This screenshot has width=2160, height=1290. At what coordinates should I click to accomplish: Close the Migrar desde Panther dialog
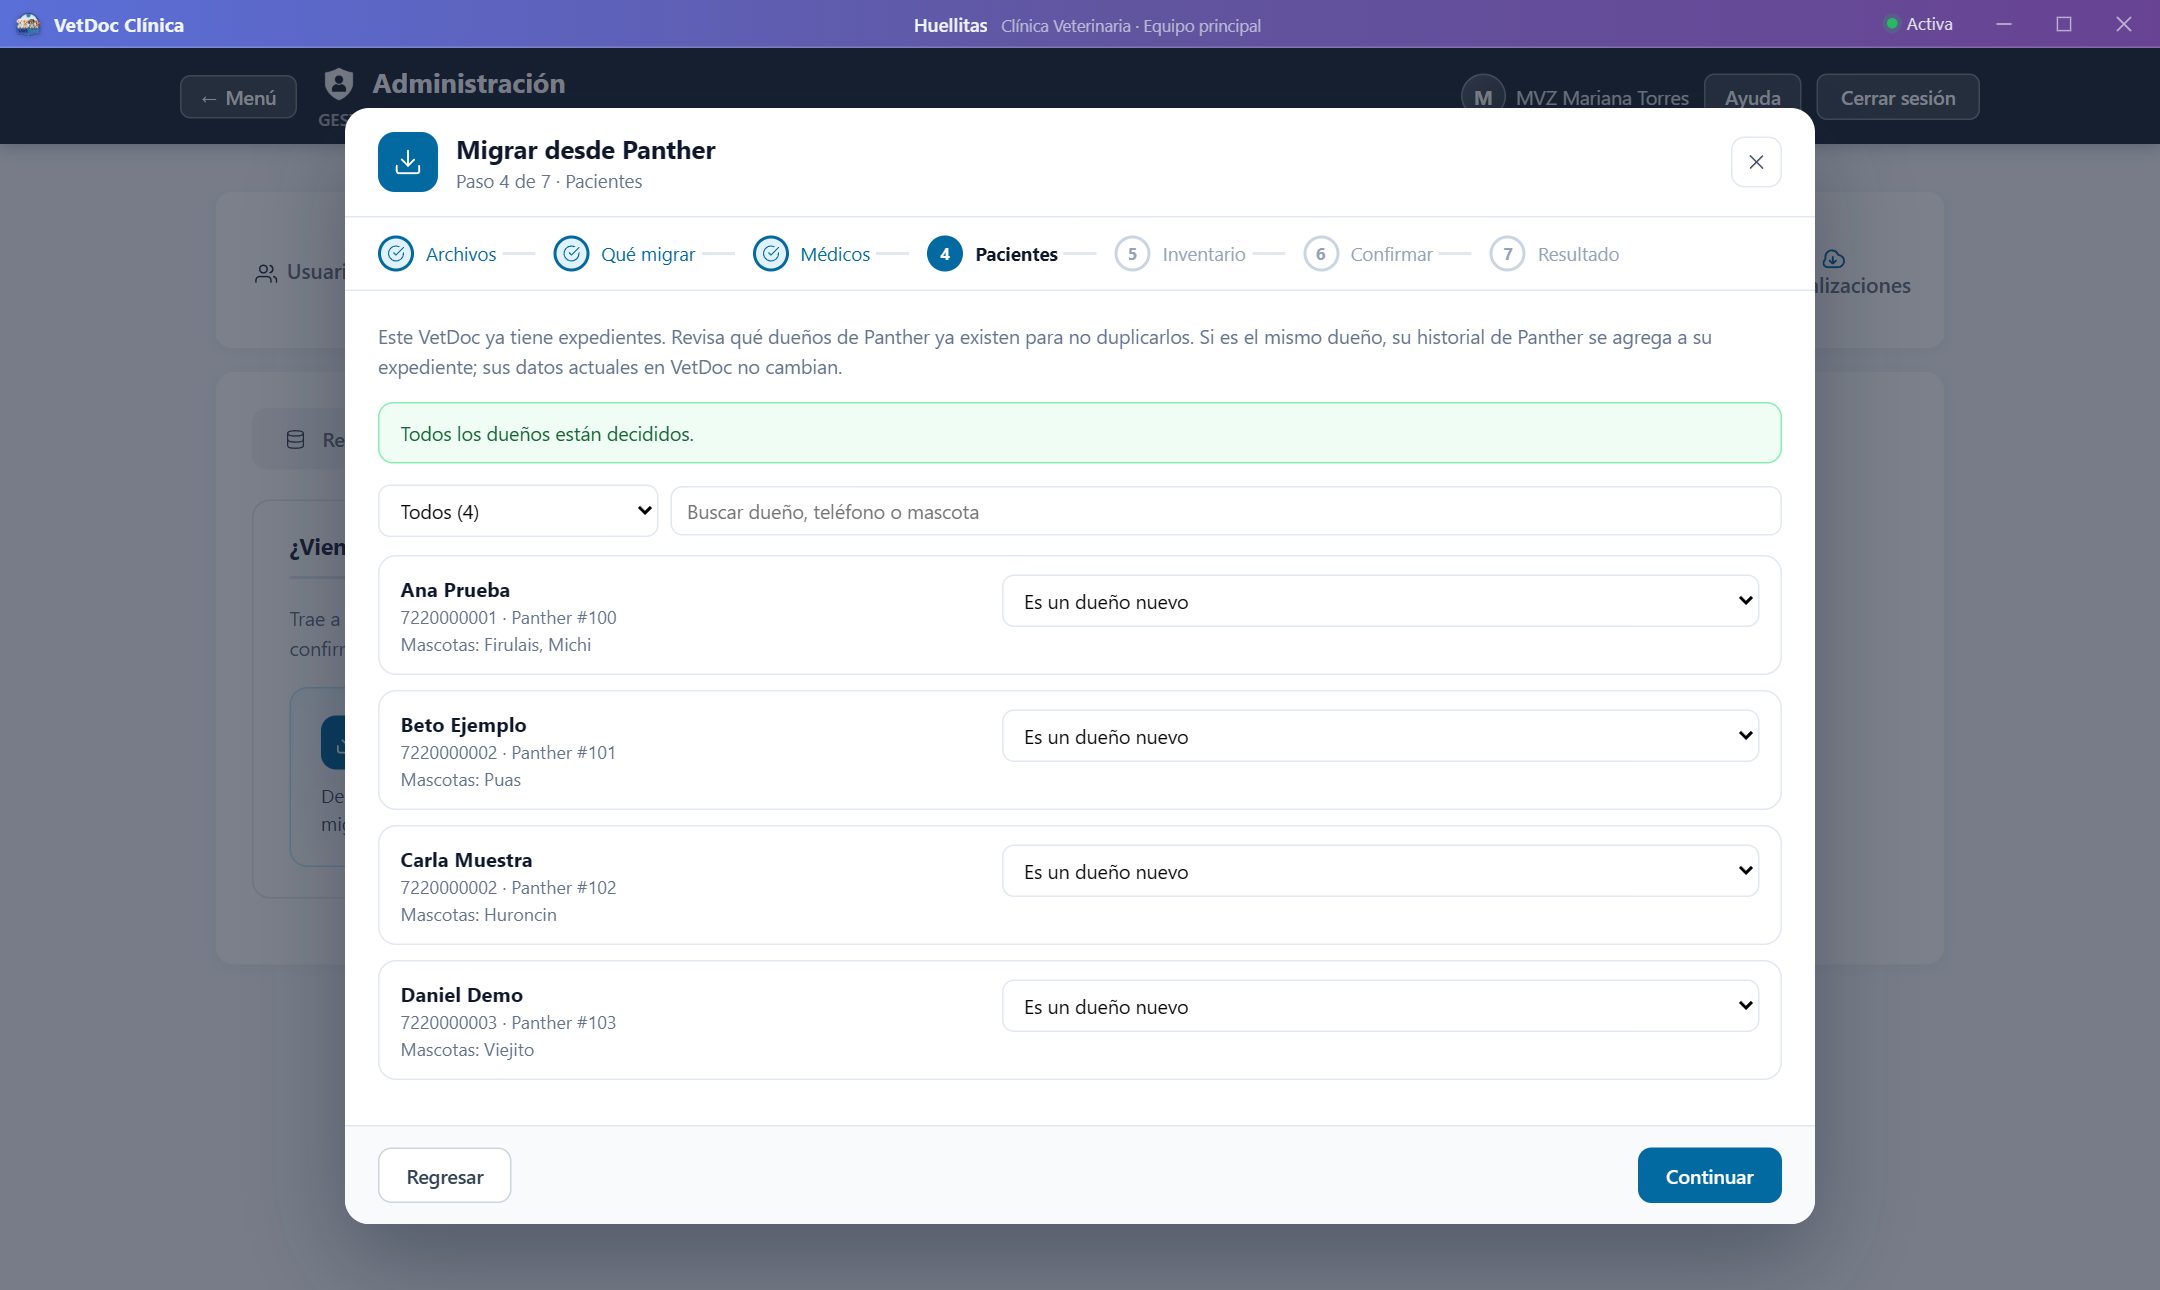(1756, 162)
